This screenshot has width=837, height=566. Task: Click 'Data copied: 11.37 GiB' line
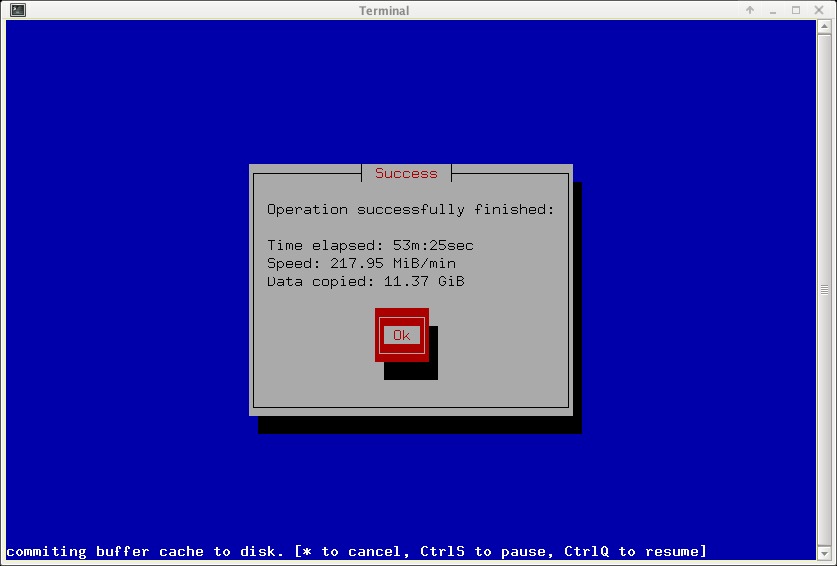coord(366,281)
